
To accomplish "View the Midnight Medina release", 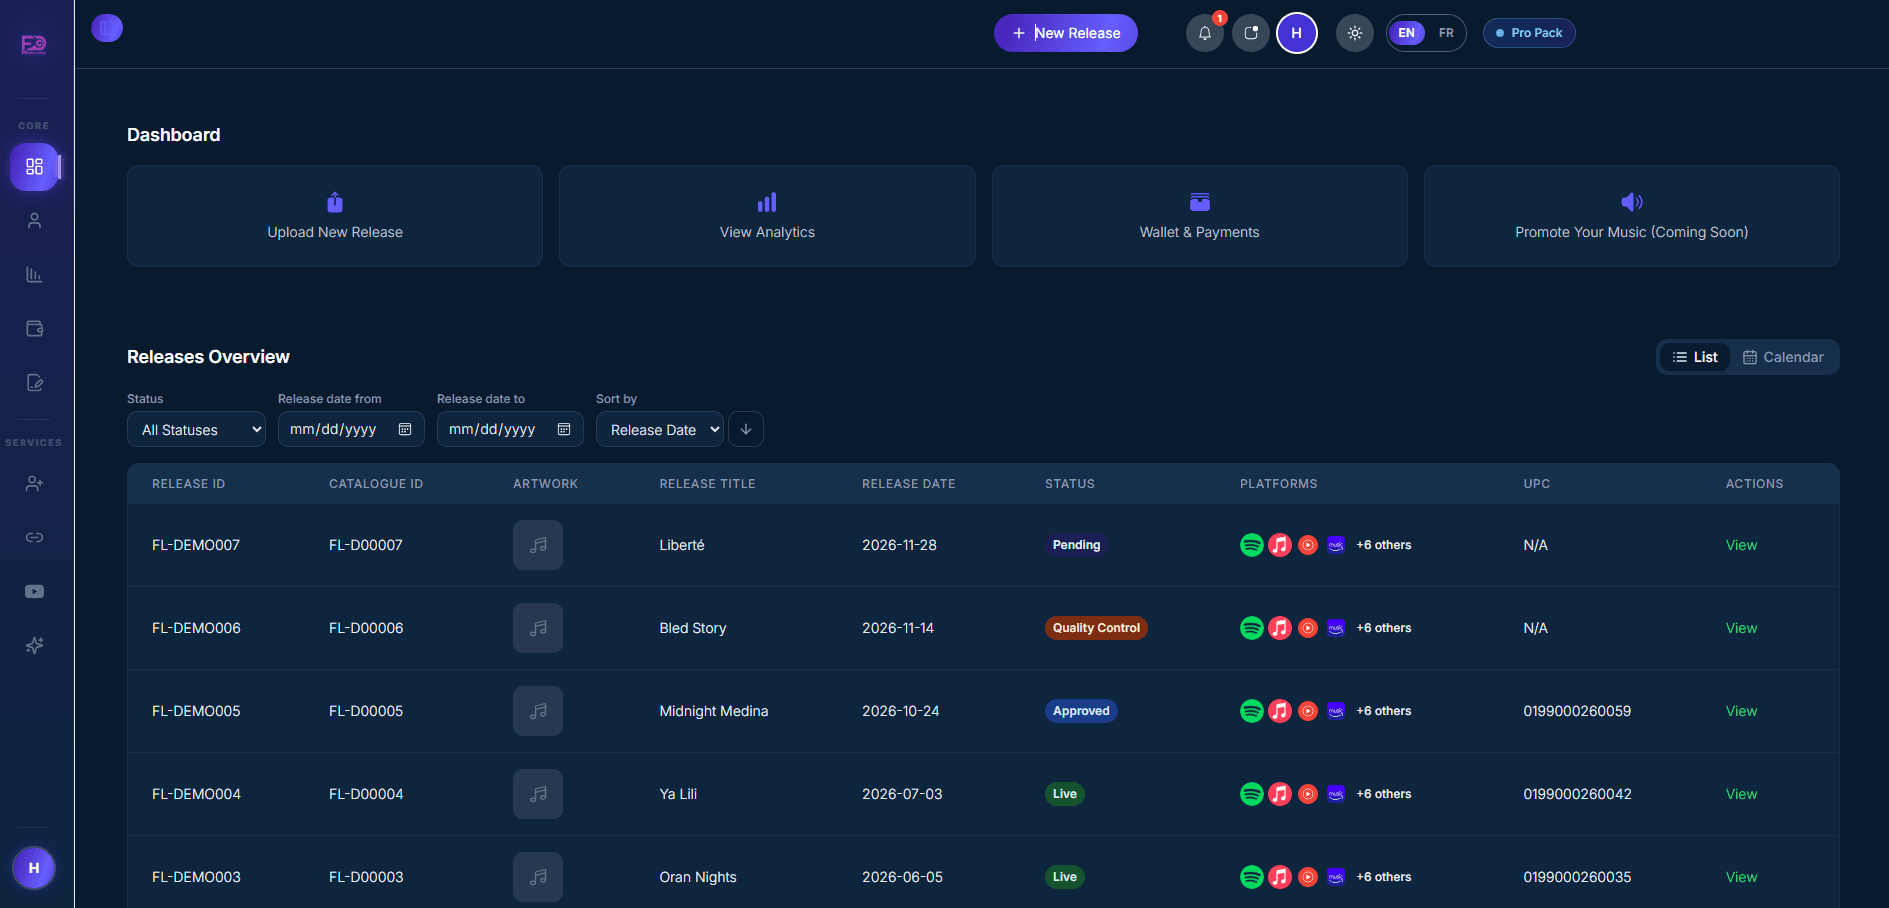I will (x=1741, y=711).
